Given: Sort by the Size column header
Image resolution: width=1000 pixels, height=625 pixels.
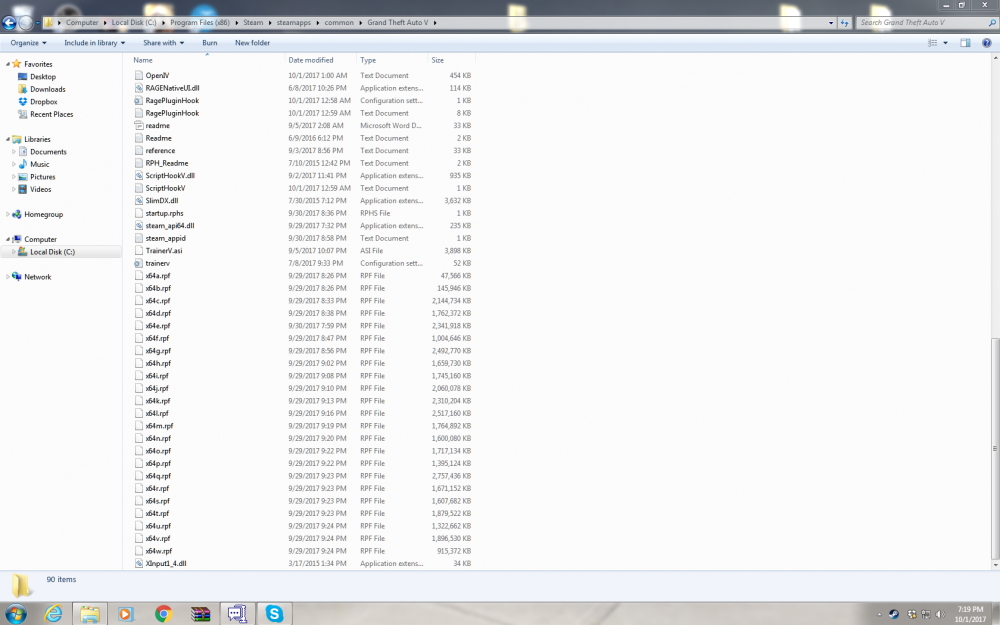Looking at the screenshot, I should point(452,60).
